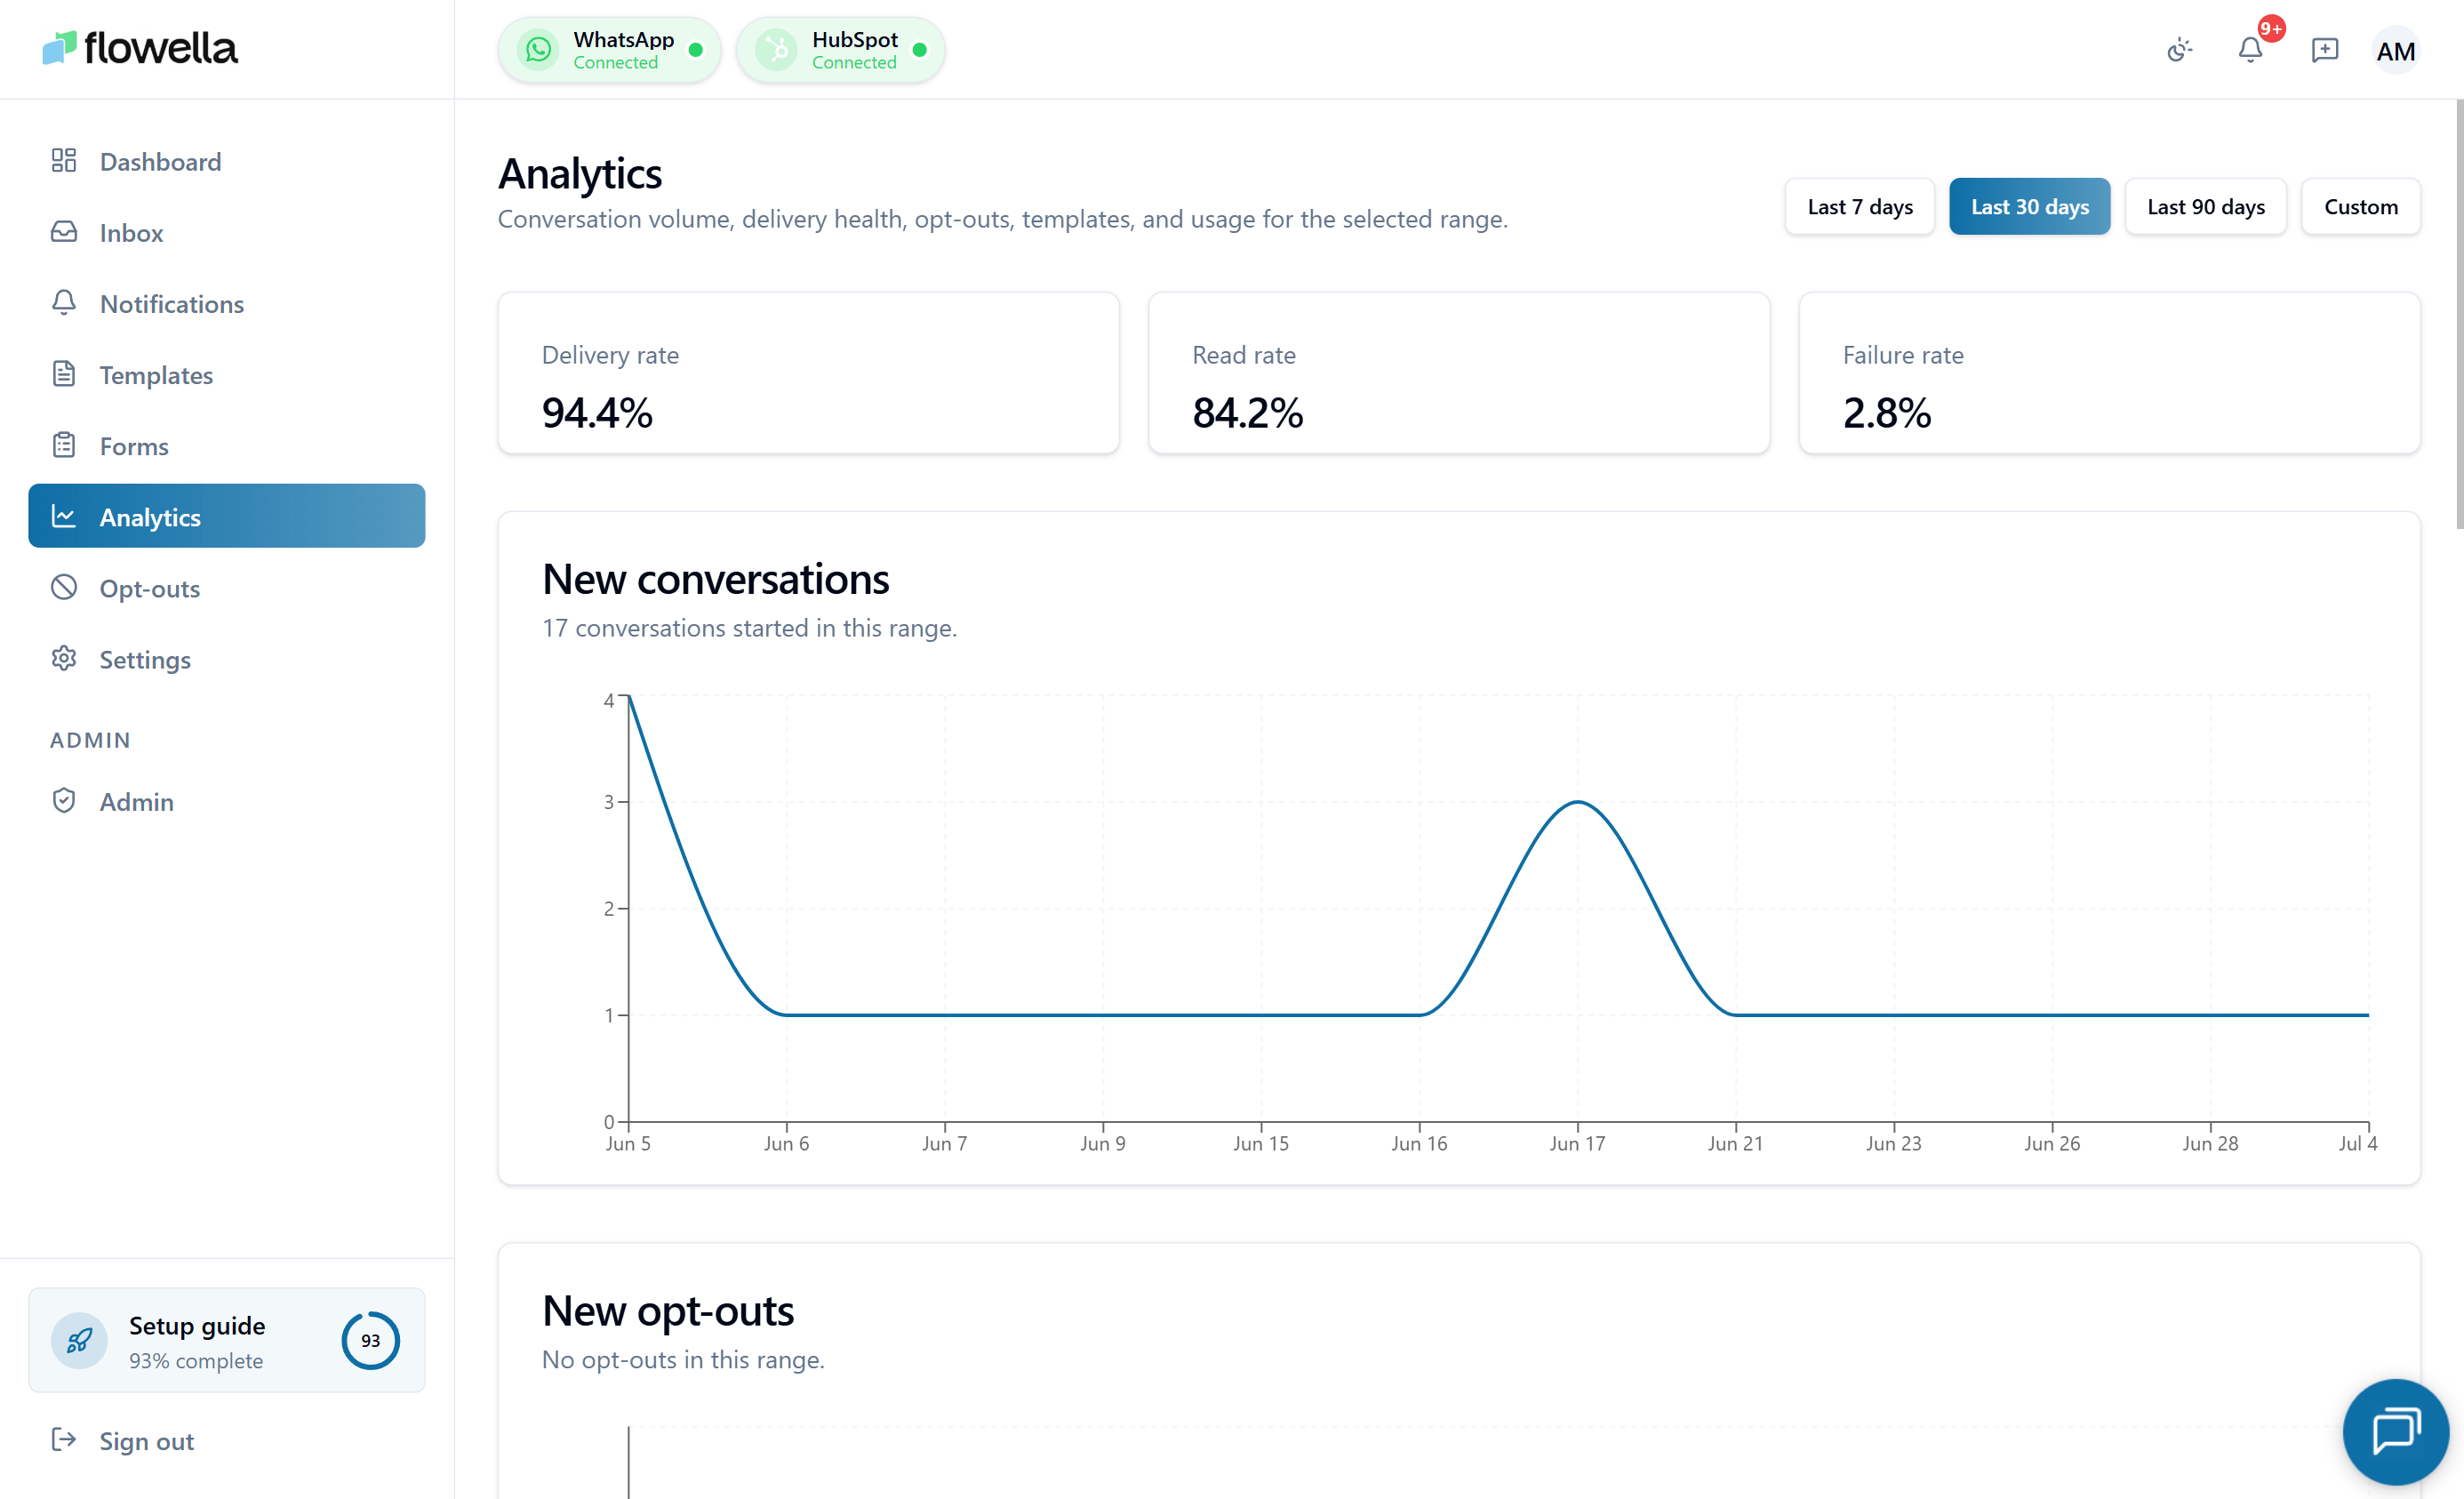2464x1499 pixels.
Task: Click the Setup guide rocket icon
Action: pos(79,1340)
